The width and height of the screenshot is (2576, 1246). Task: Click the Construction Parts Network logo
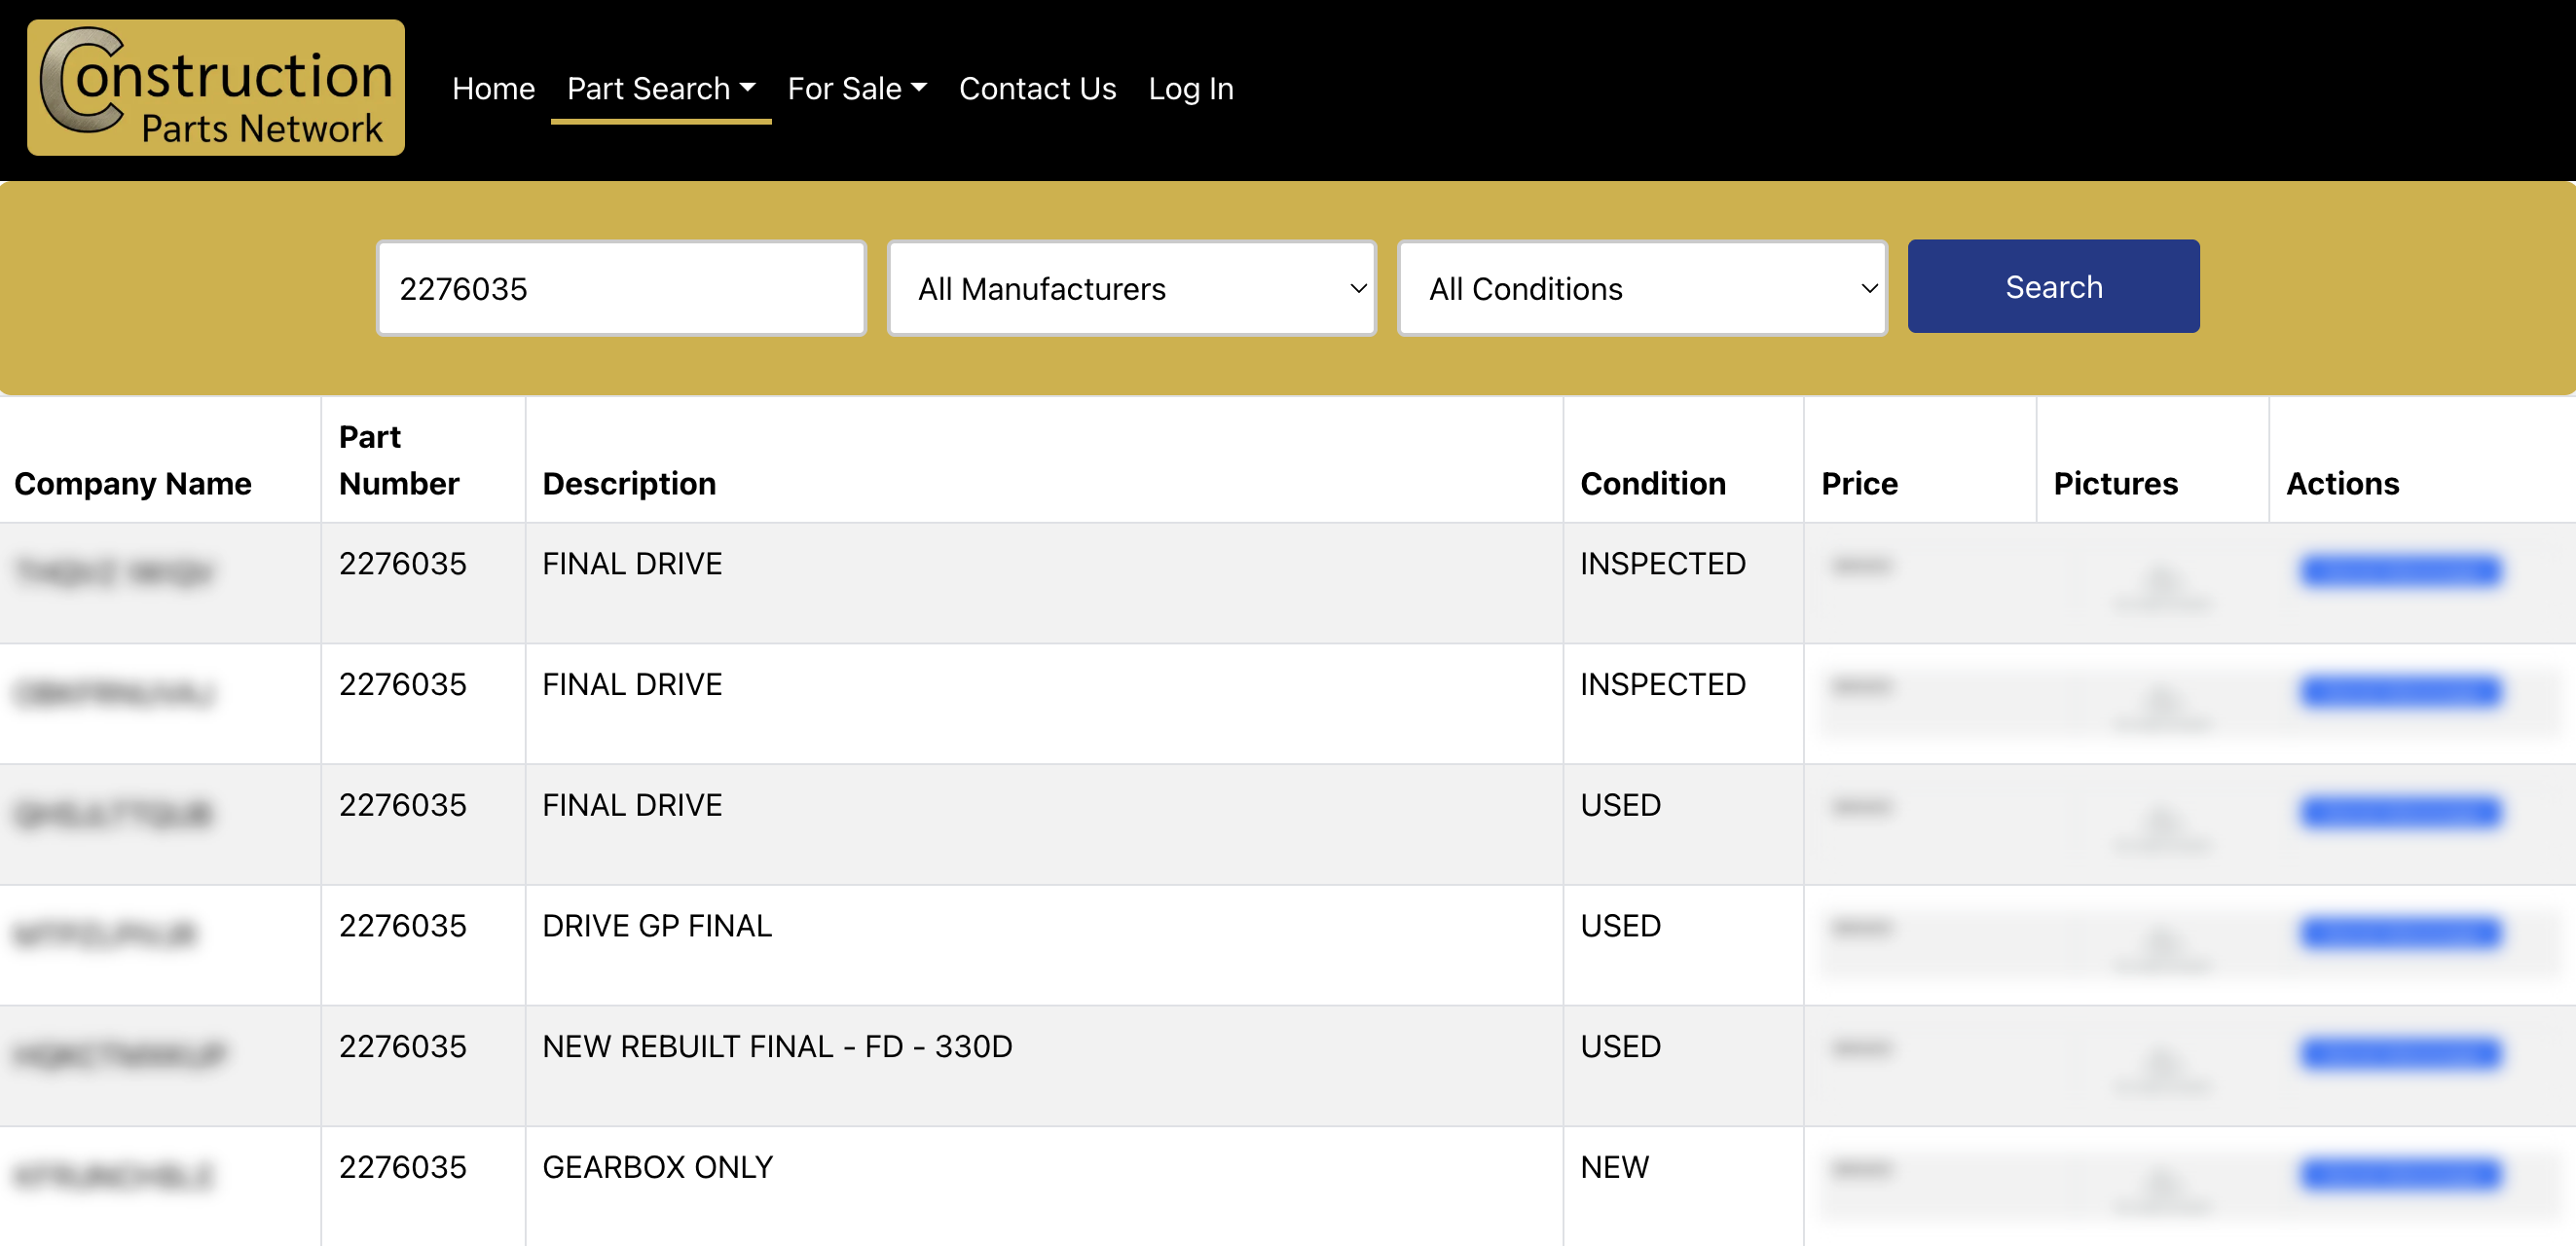pos(214,87)
